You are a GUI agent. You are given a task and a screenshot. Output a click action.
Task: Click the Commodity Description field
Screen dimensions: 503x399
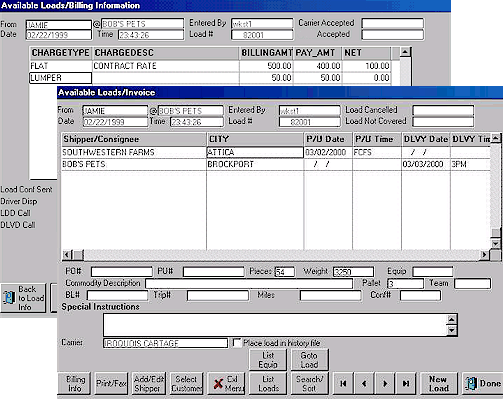pos(249,283)
